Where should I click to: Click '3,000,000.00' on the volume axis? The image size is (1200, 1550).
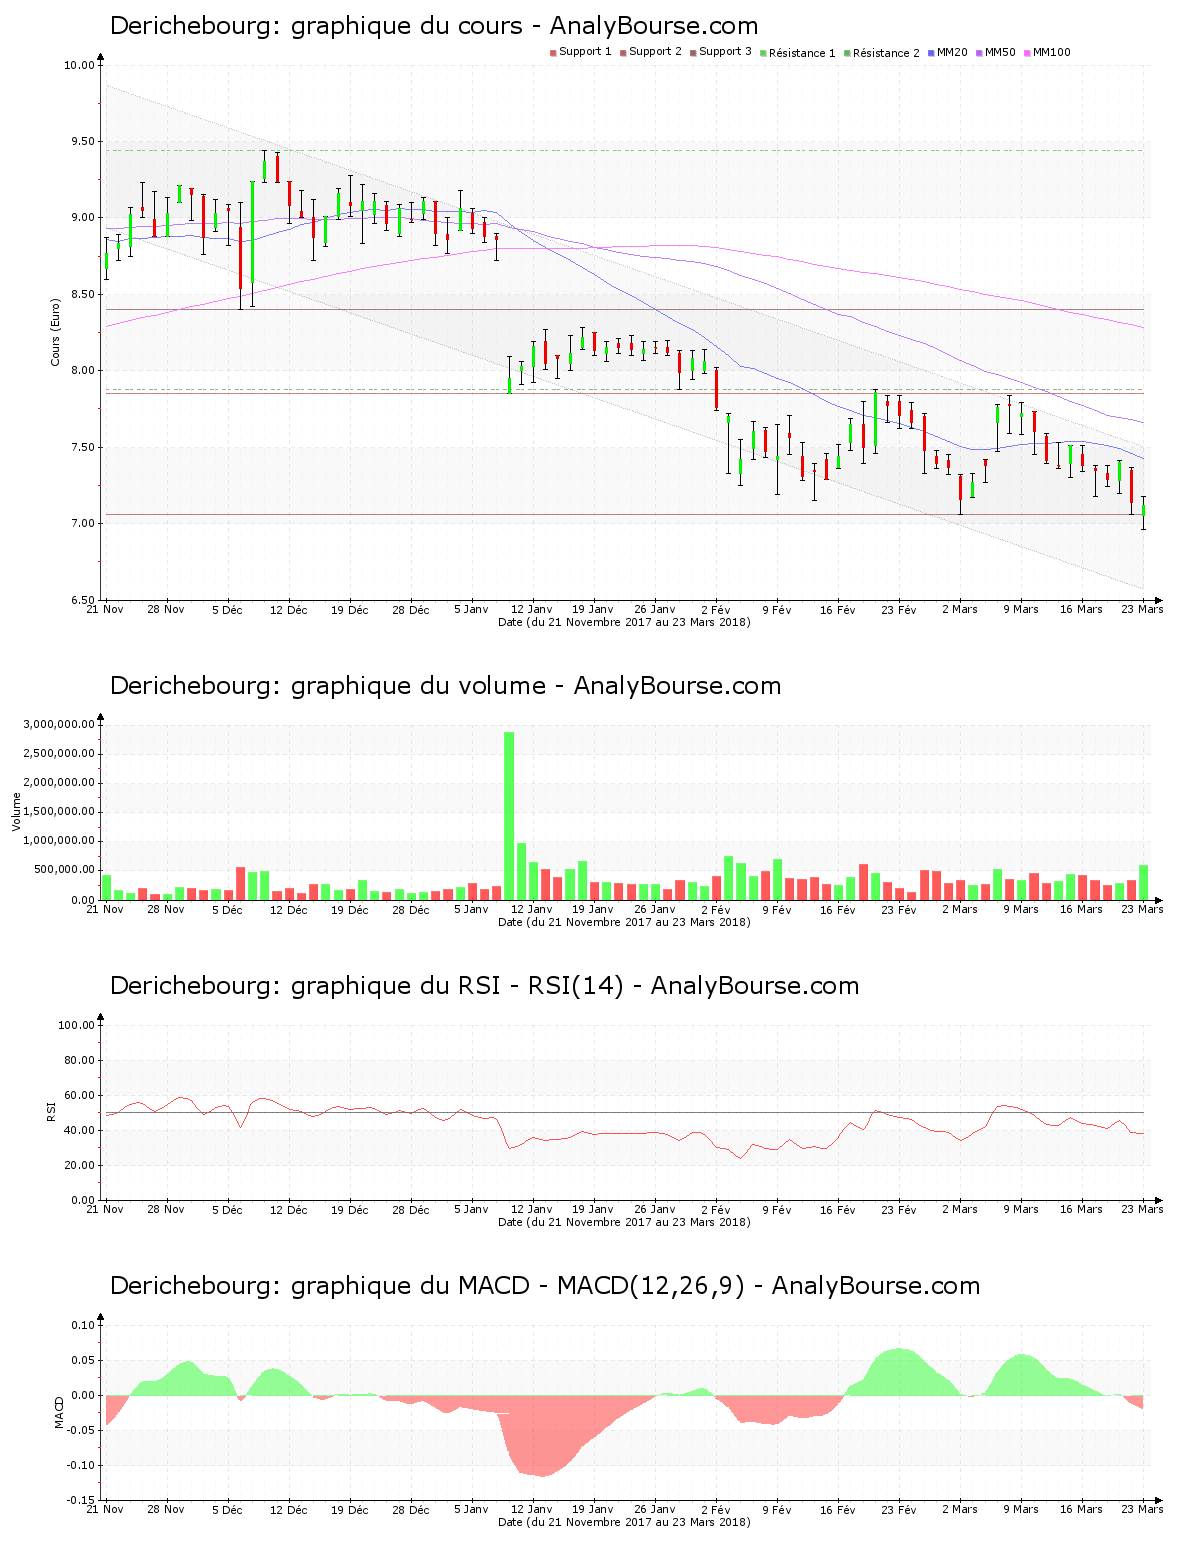(x=61, y=725)
